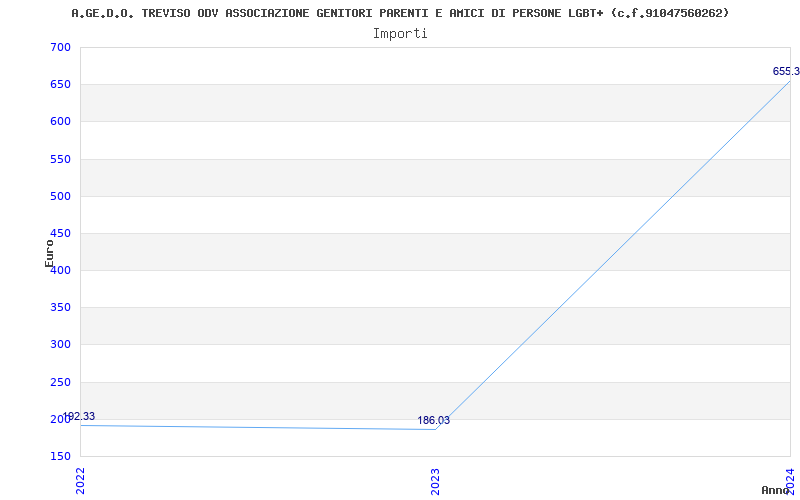This screenshot has width=800, height=500.
Task: Select the Importi subtitle text
Action: tap(400, 34)
